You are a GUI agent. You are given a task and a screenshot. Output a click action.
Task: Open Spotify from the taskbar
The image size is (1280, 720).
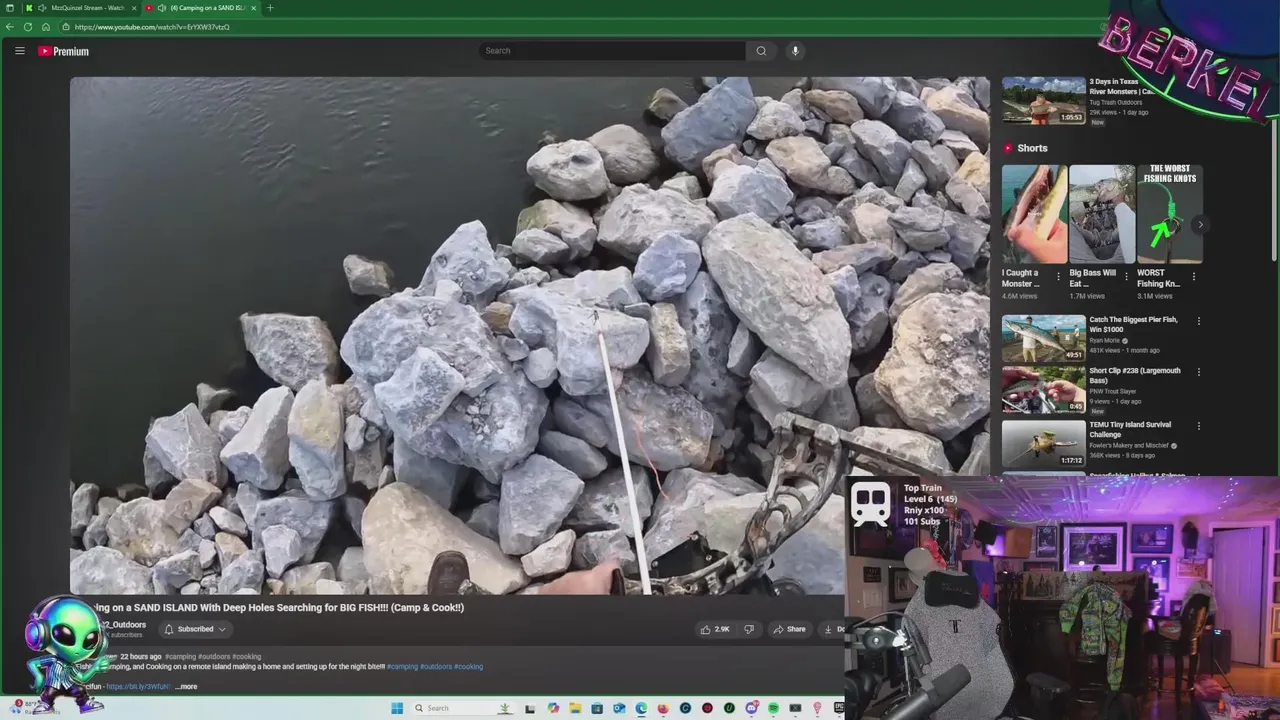(774, 708)
